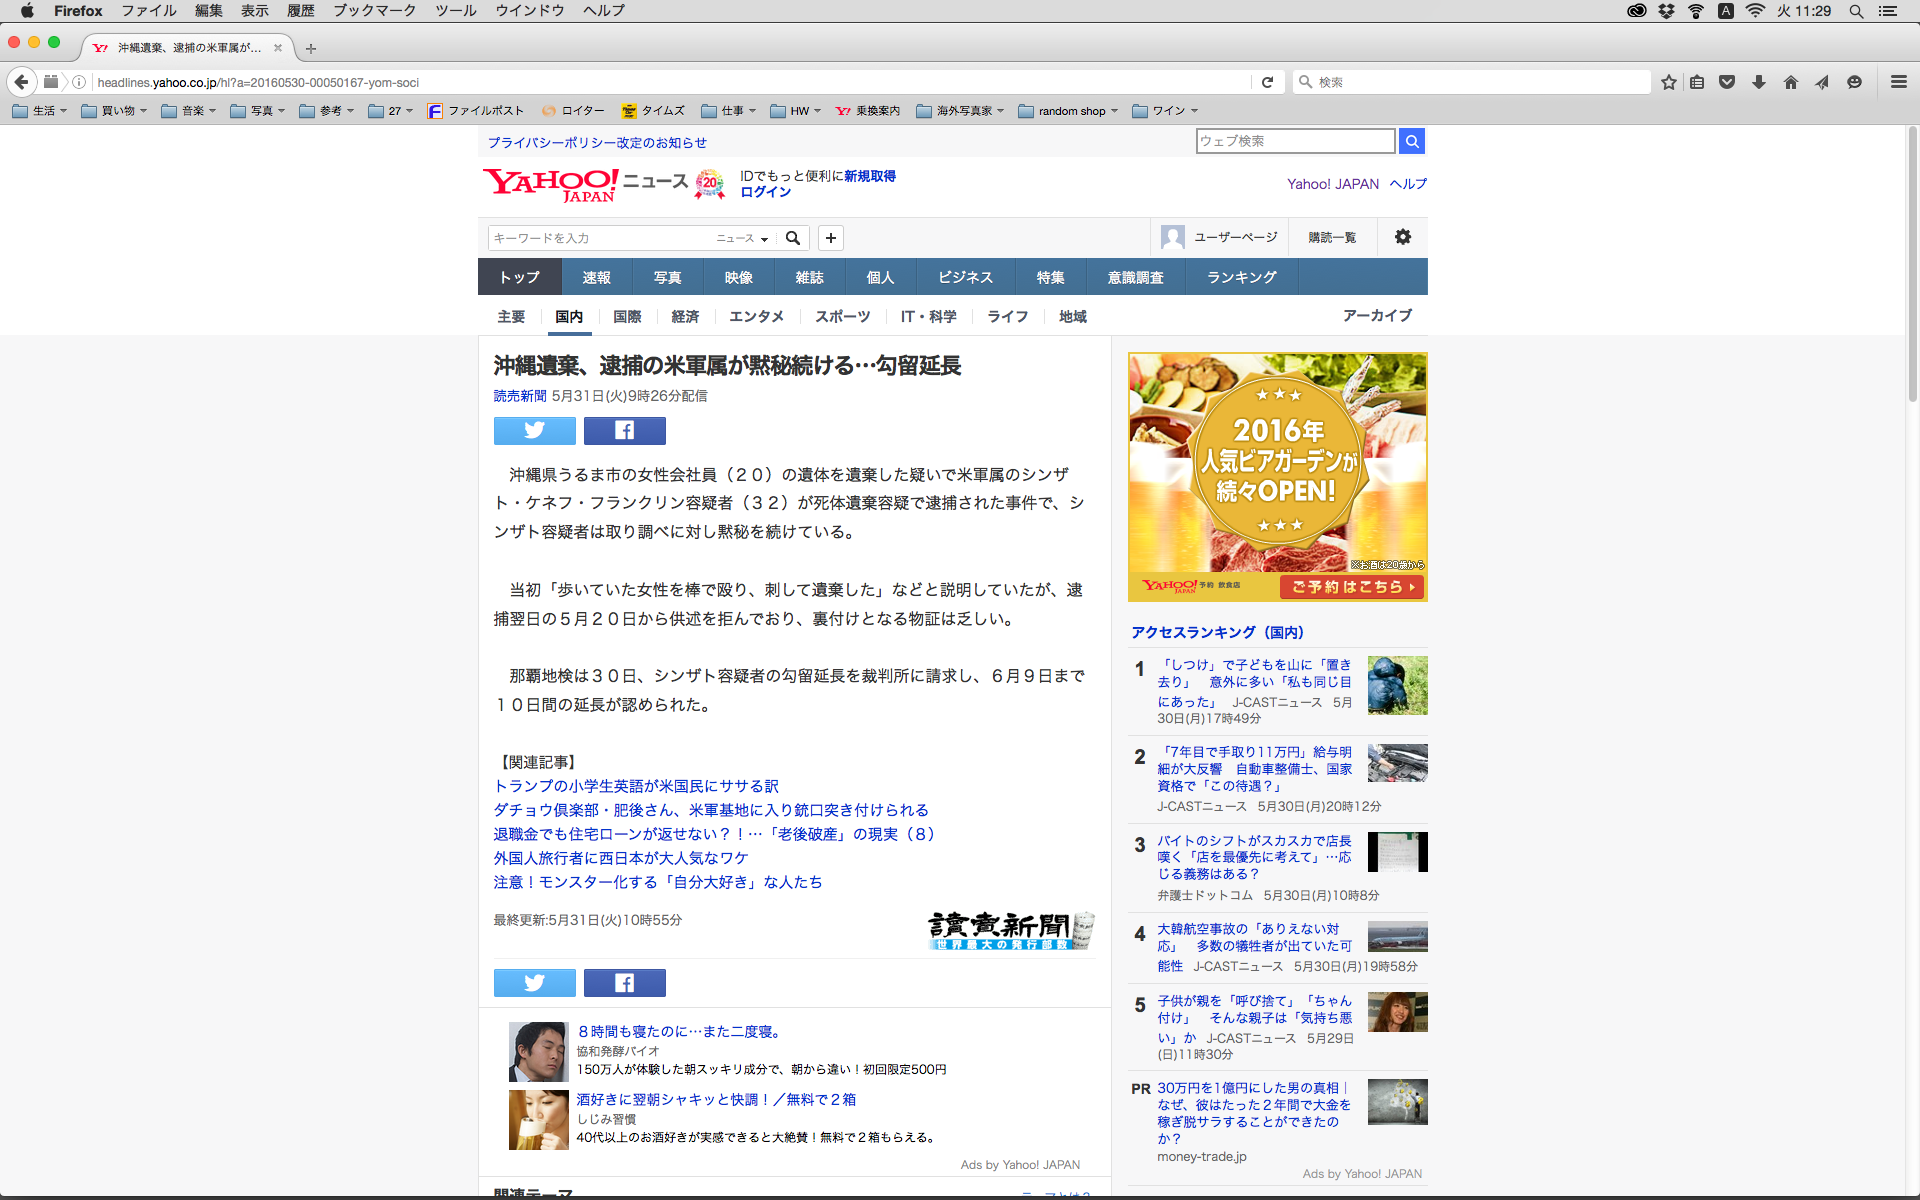Image resolution: width=1920 pixels, height=1200 pixels.
Task: Click Firefox home icon
Action: pos(1790,82)
